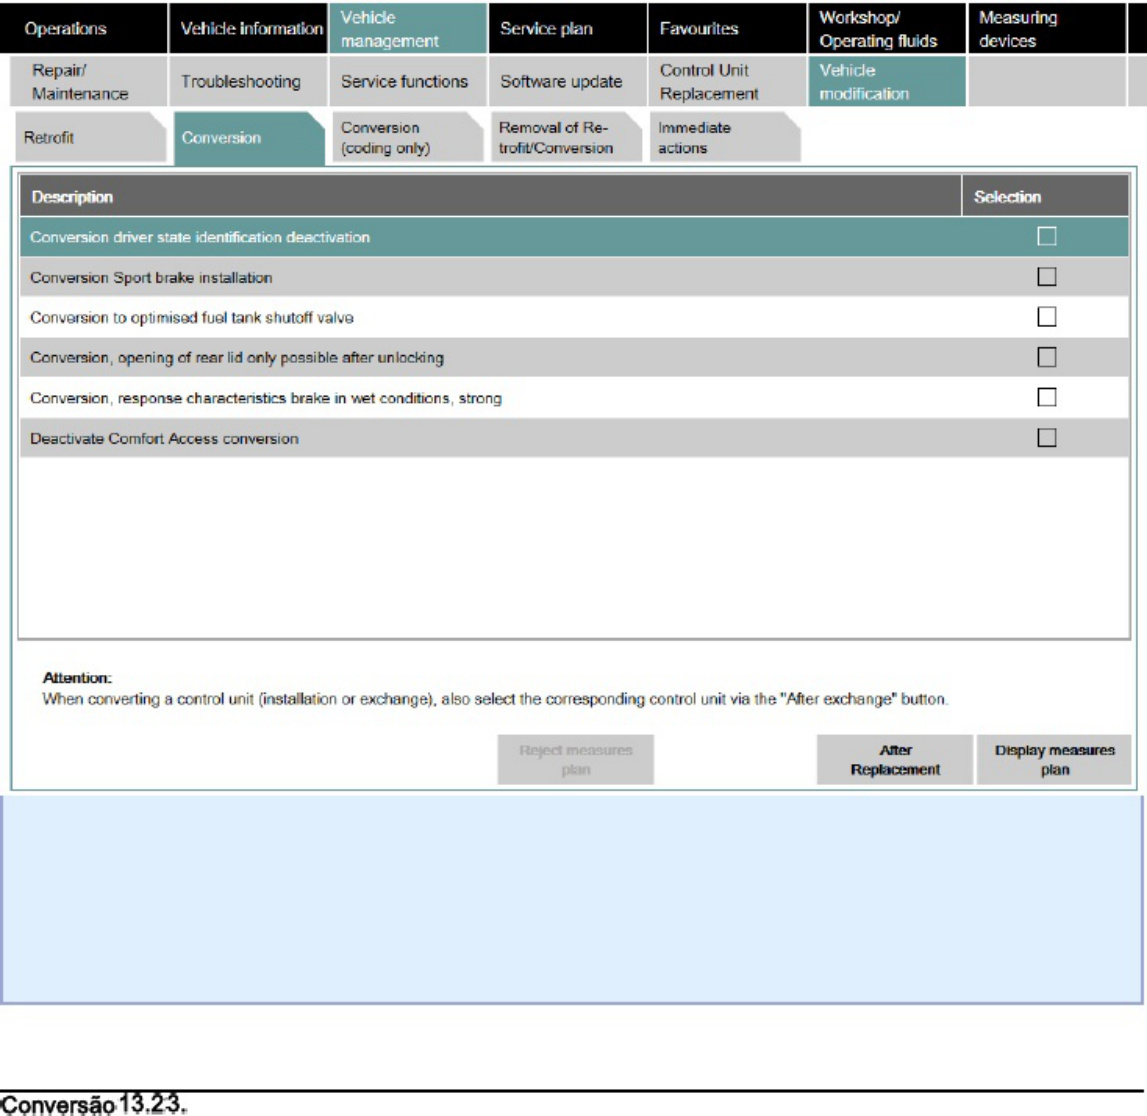The height and width of the screenshot is (1116, 1147).
Task: Select Vehicle modification sub-tab
Action: pos(887,81)
